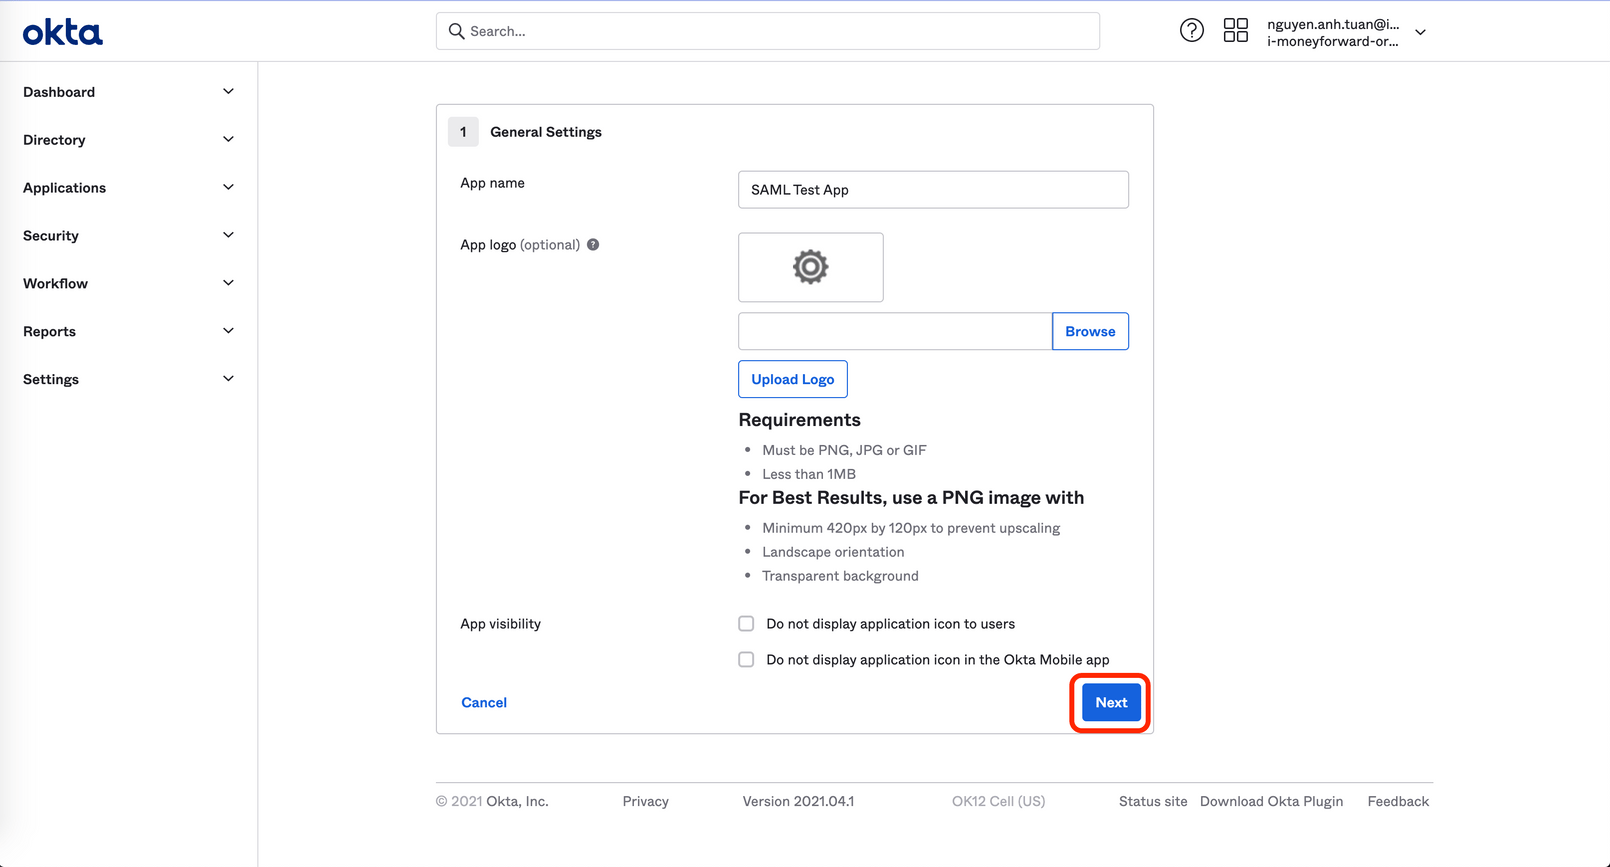Click the Upload Logo button
The image size is (1610, 867).
tap(793, 380)
